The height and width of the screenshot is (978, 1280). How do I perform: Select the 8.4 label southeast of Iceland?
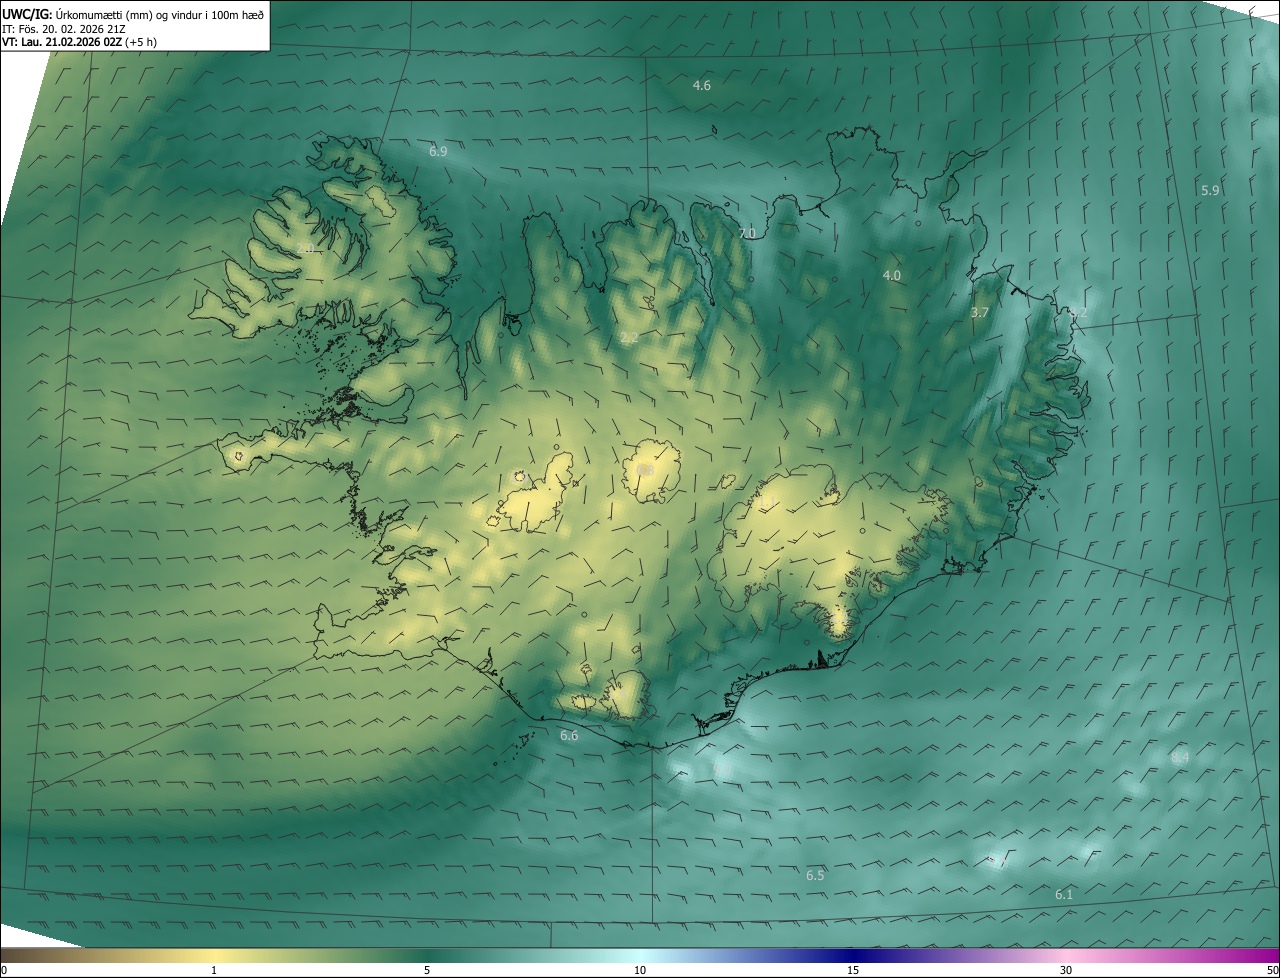[x=1180, y=758]
